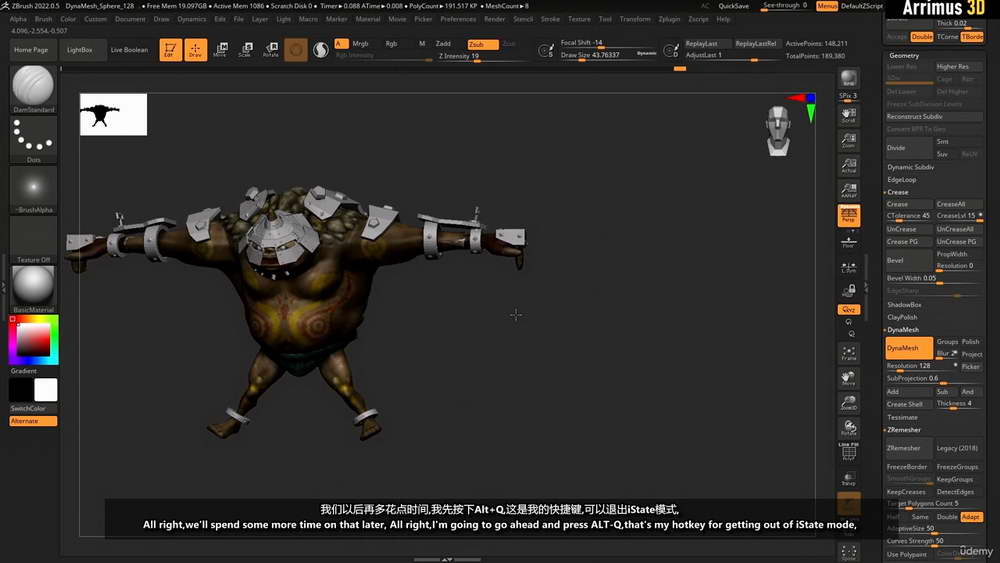Click the right shelf Rotate icon
Screen dimensions: 1000x563
point(849,428)
